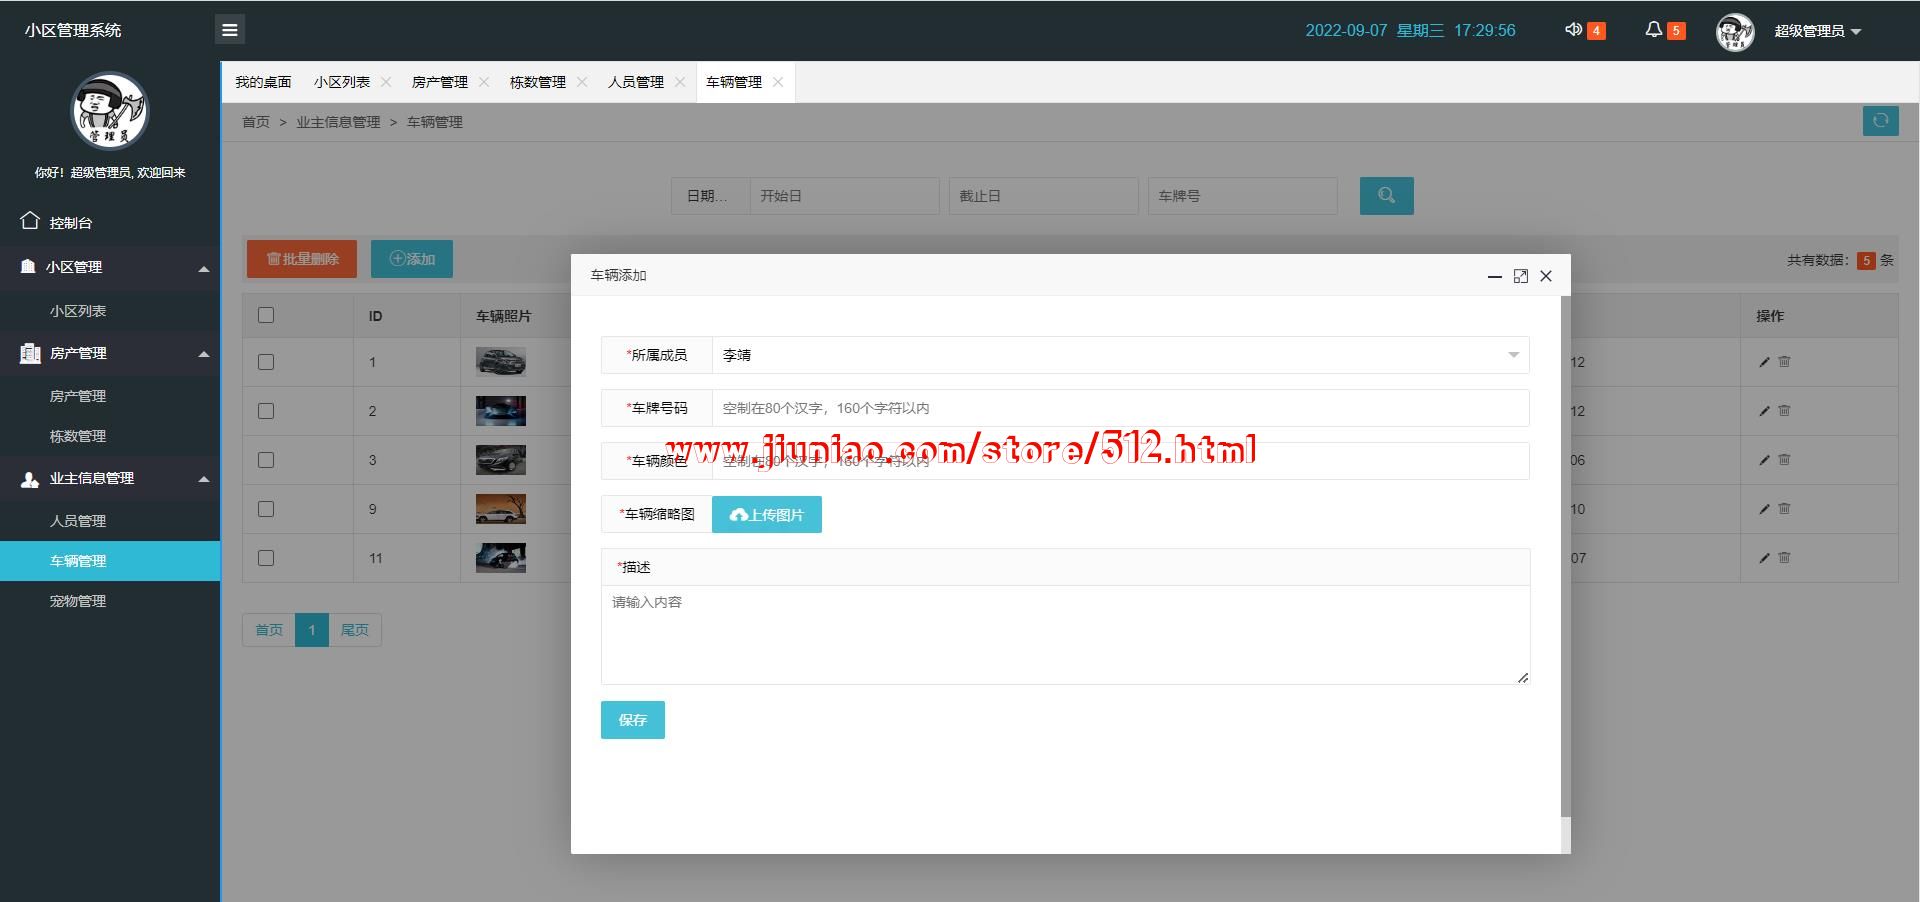The width and height of the screenshot is (1920, 902).
Task: Open 宠物管理 in the sidebar
Action: point(78,601)
